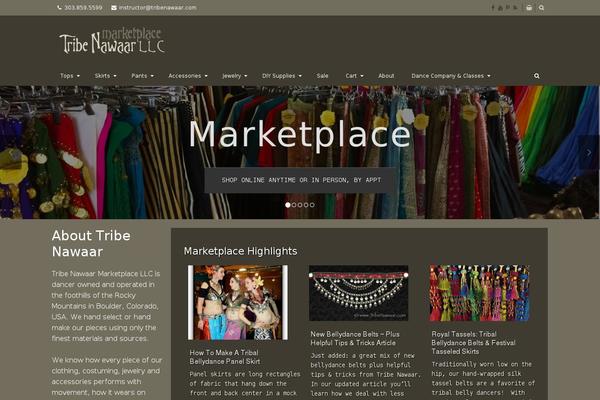Open How To Make A Tribal Bellydance Panel Skirt
This screenshot has width=600, height=400.
225,357
